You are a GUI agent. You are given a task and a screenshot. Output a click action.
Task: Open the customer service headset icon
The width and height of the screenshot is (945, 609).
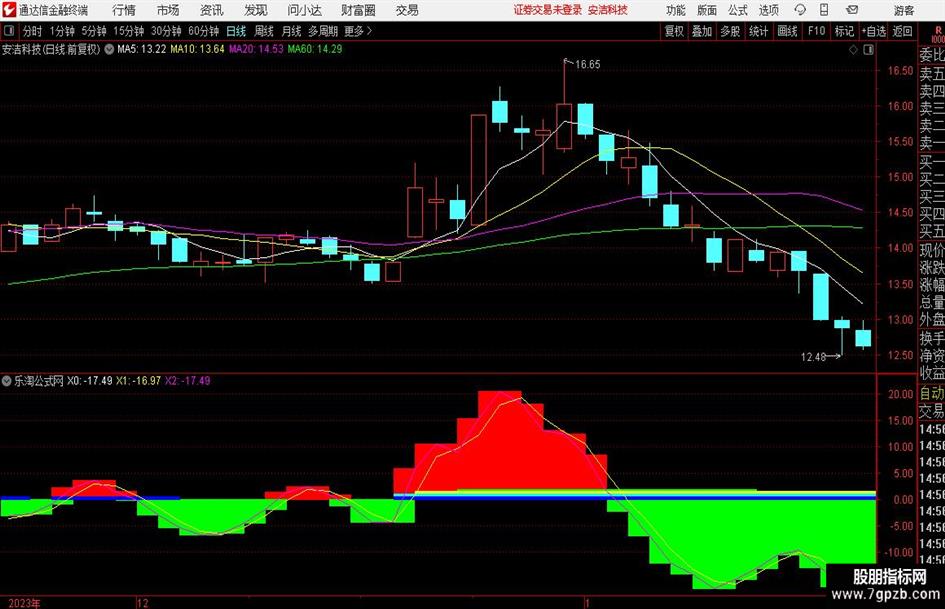[800, 10]
